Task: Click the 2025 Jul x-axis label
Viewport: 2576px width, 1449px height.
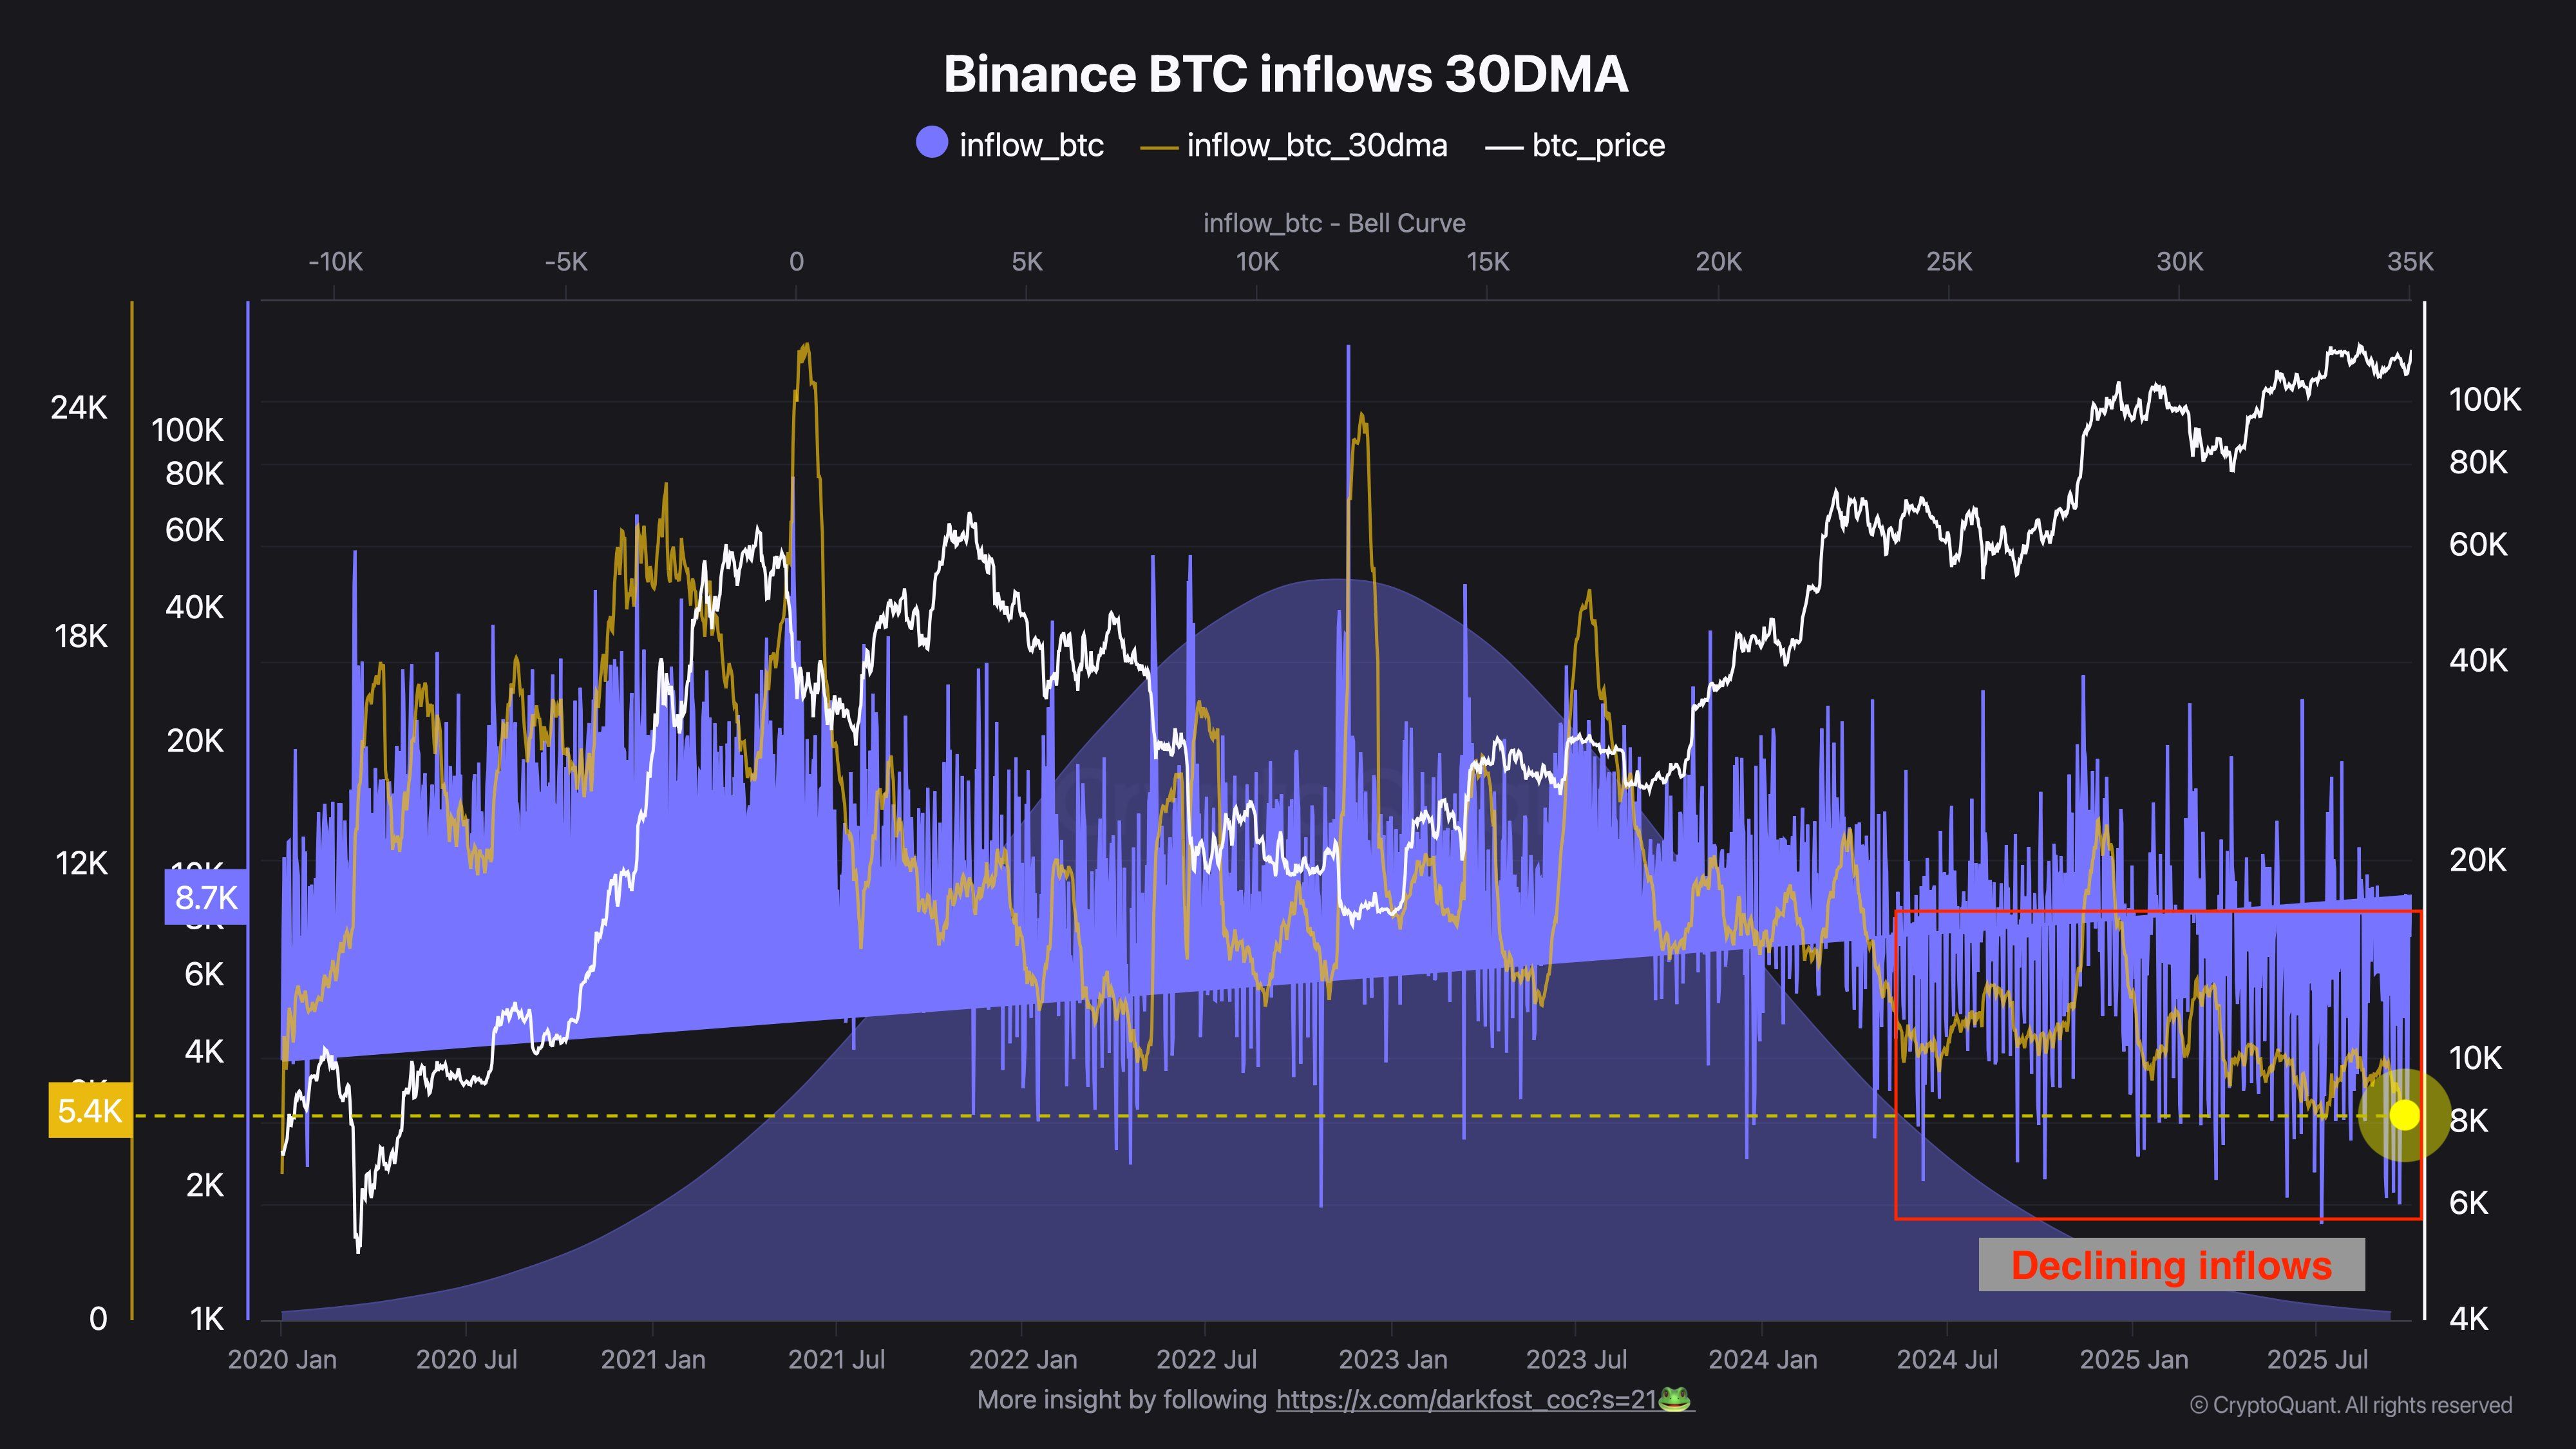Action: pos(2317,1360)
